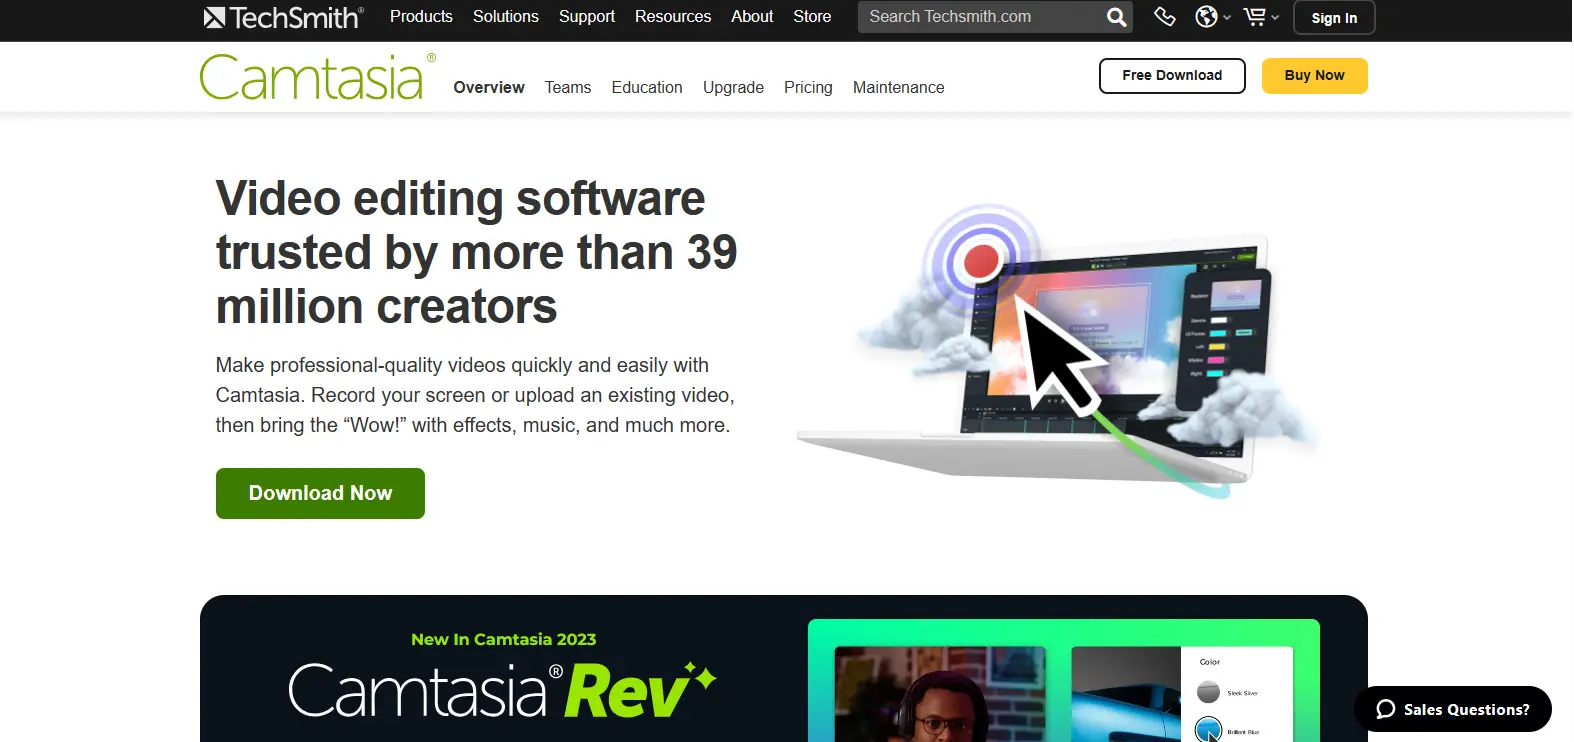Open the About menu
Screen dimensions: 1574x742
752,16
